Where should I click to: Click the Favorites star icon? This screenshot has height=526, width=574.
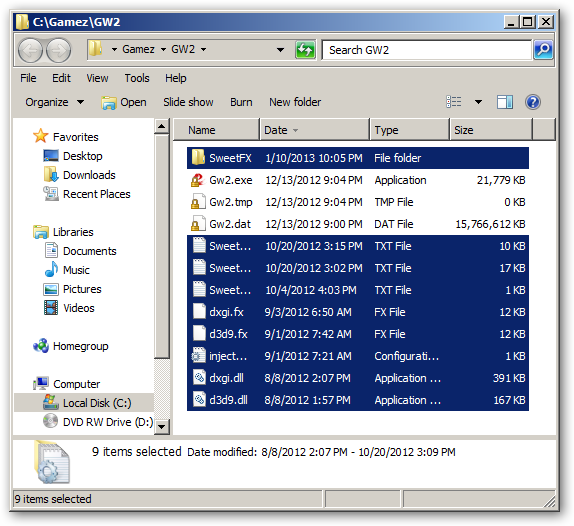[40, 136]
